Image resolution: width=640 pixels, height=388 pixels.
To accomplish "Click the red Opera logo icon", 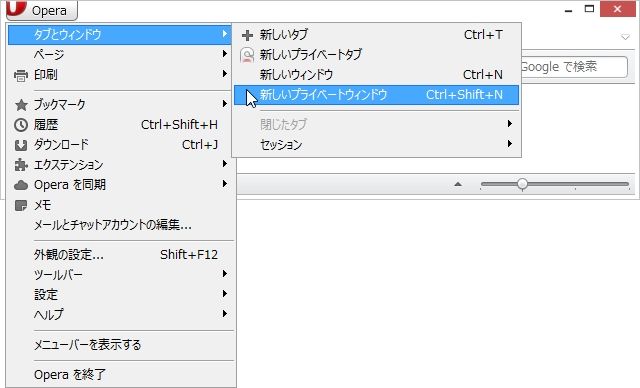I will tap(17, 8).
